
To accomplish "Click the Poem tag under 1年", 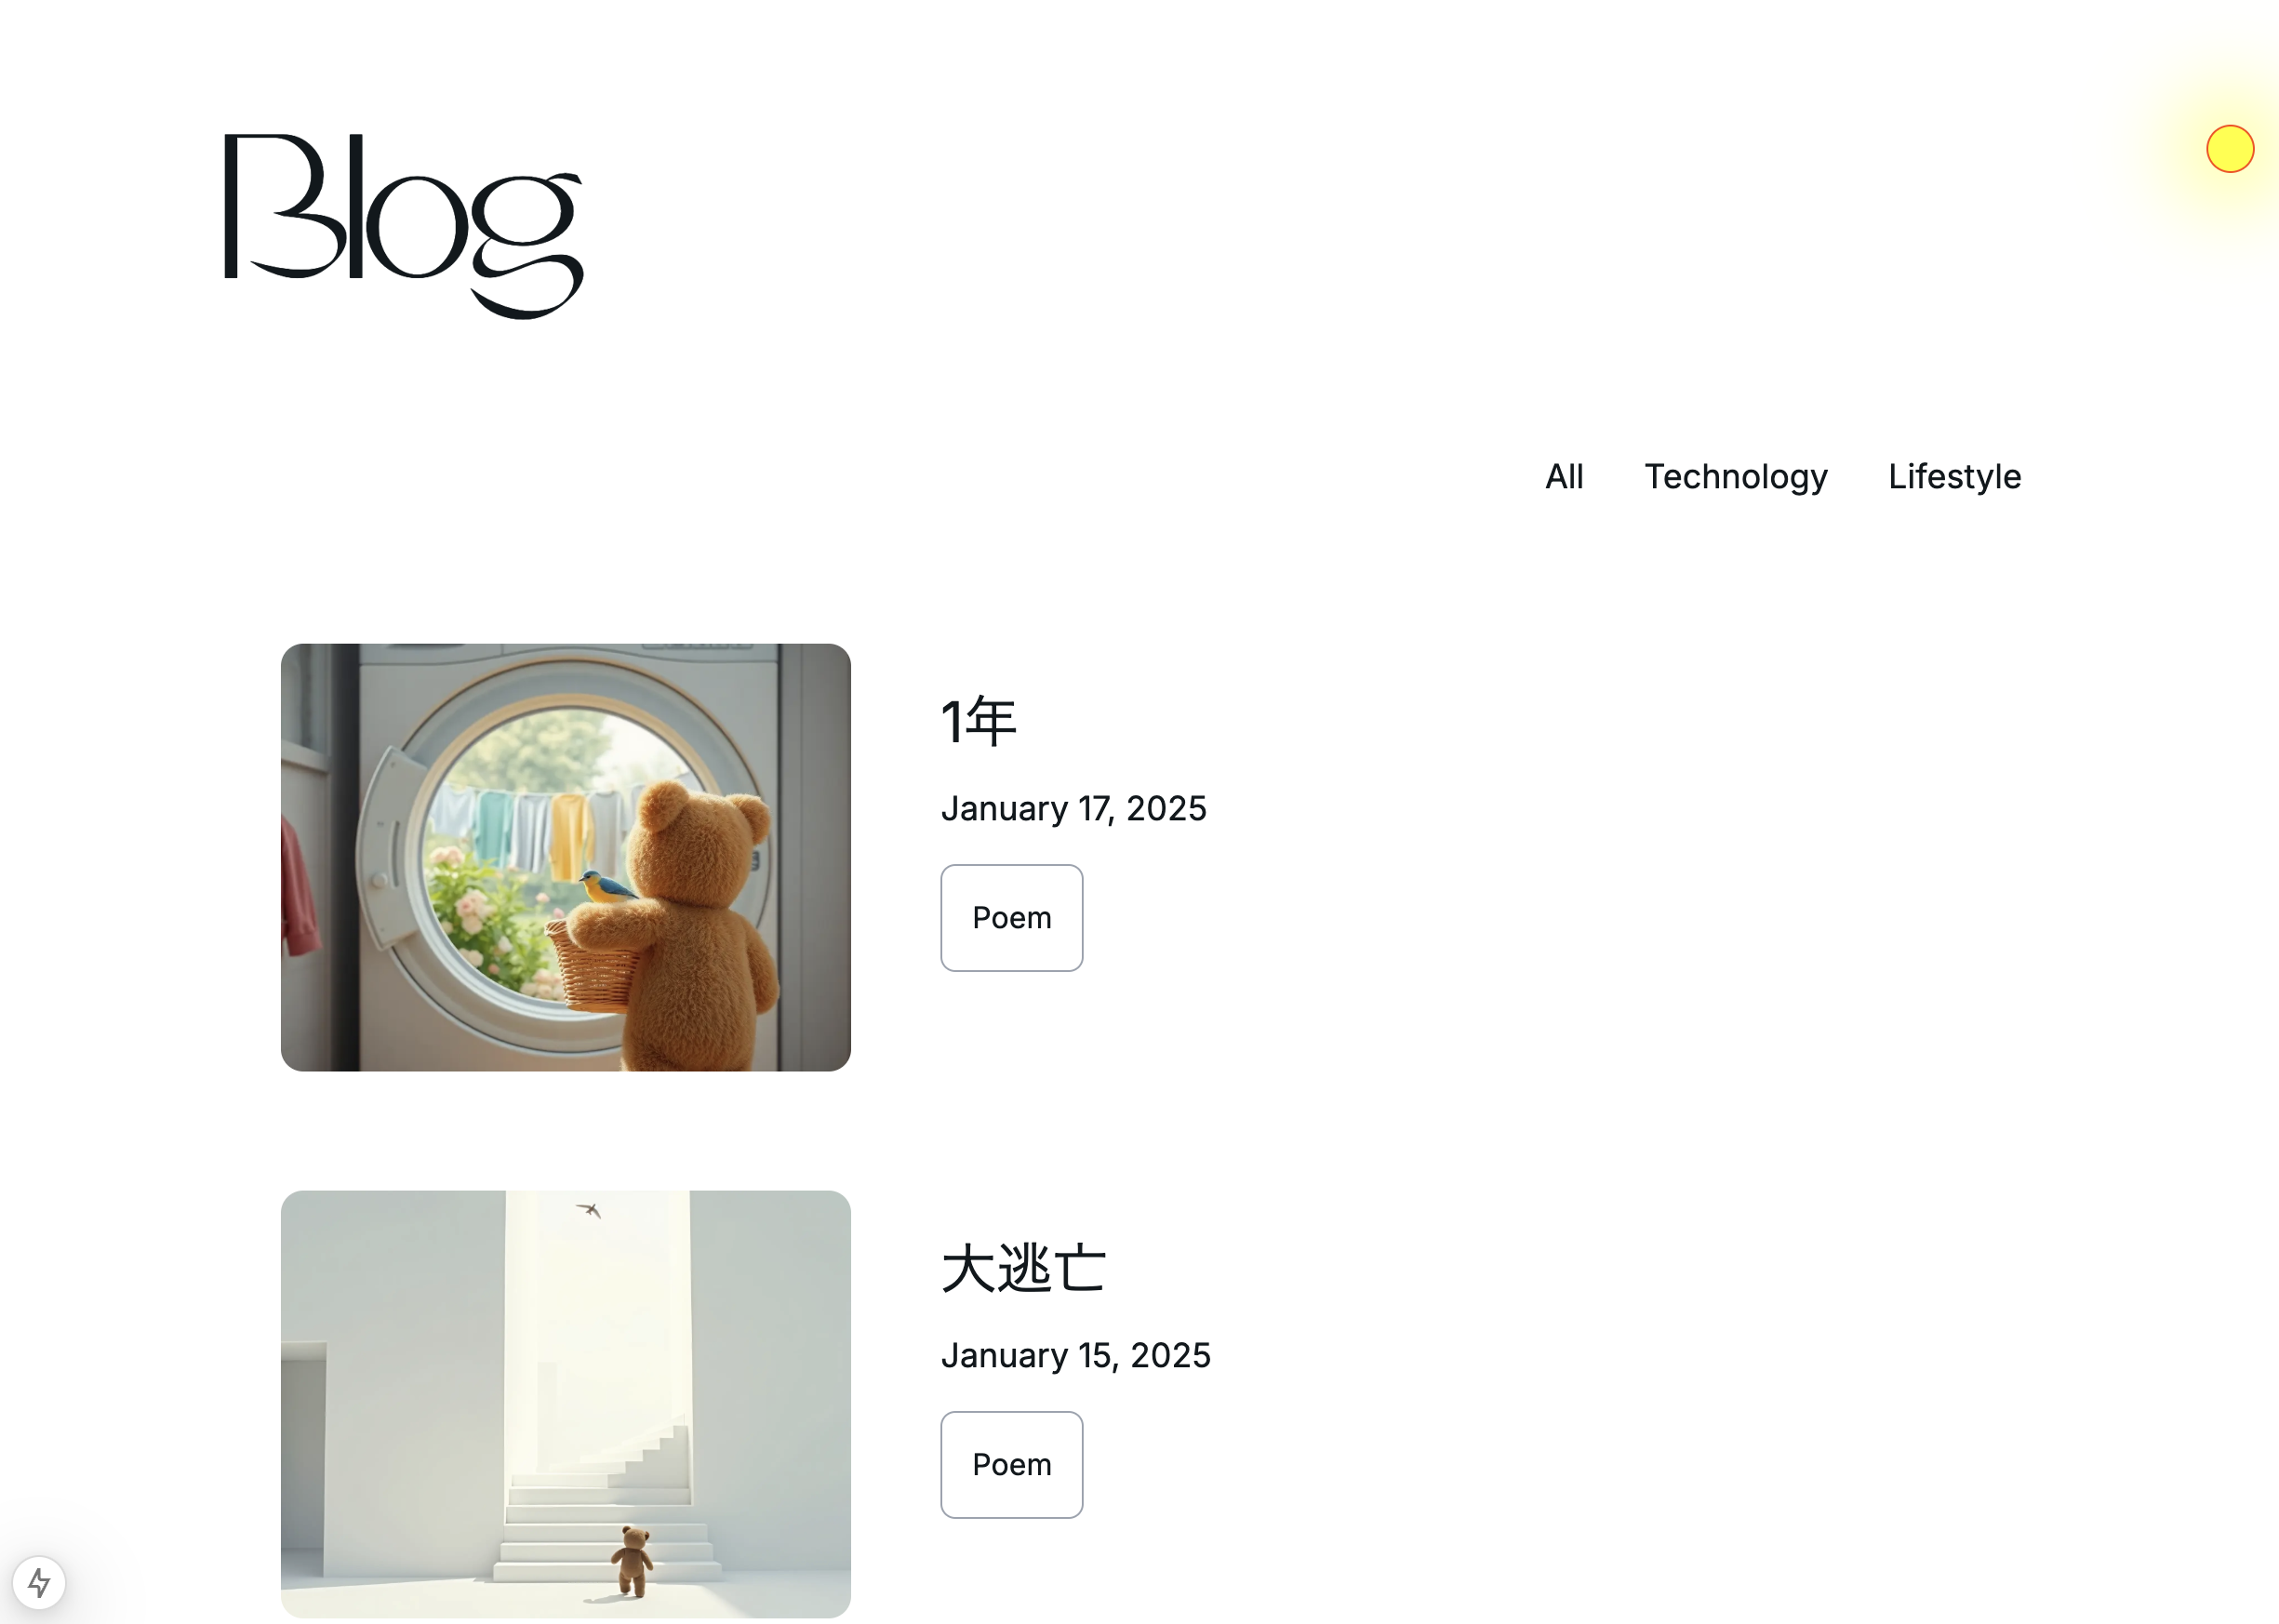I will (x=1011, y=917).
